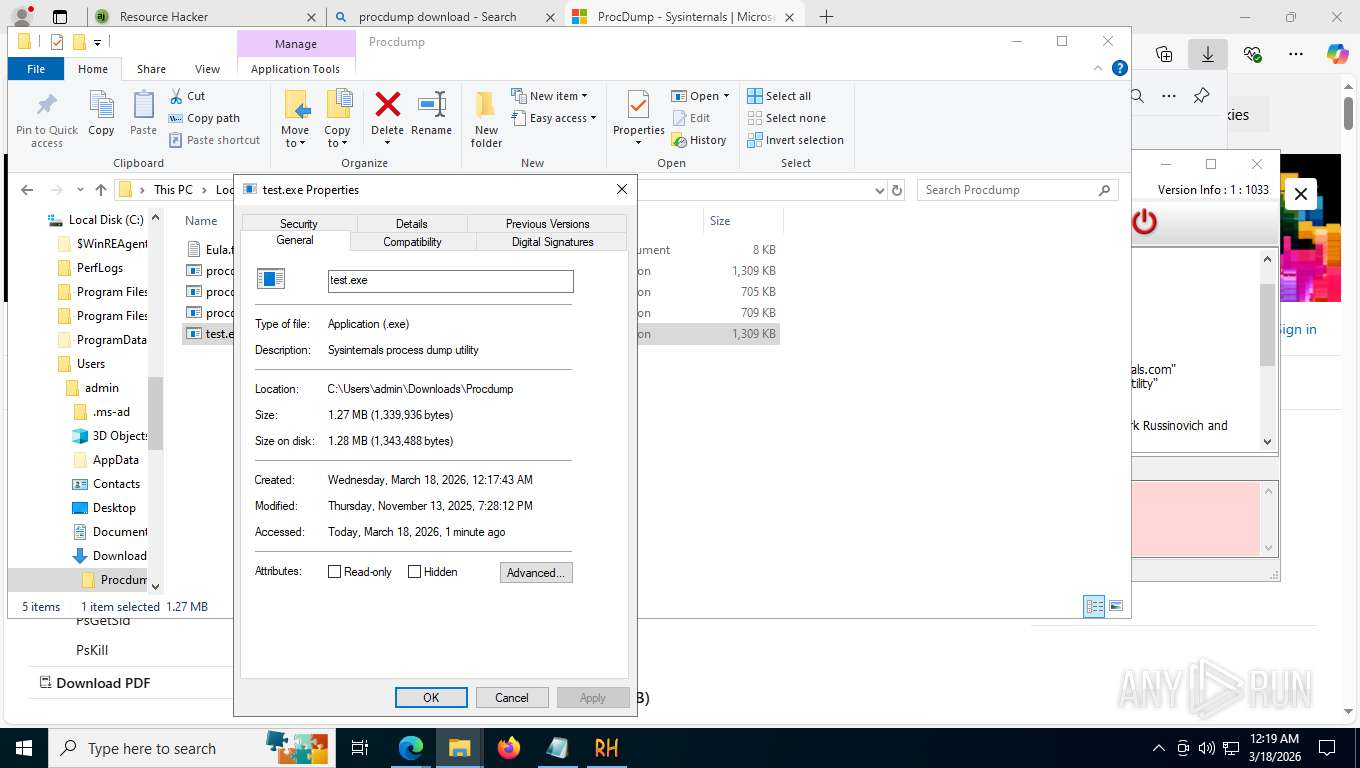Switch to Resource Hacker browser tab
Screen dimensions: 1360x768
click(x=205, y=17)
